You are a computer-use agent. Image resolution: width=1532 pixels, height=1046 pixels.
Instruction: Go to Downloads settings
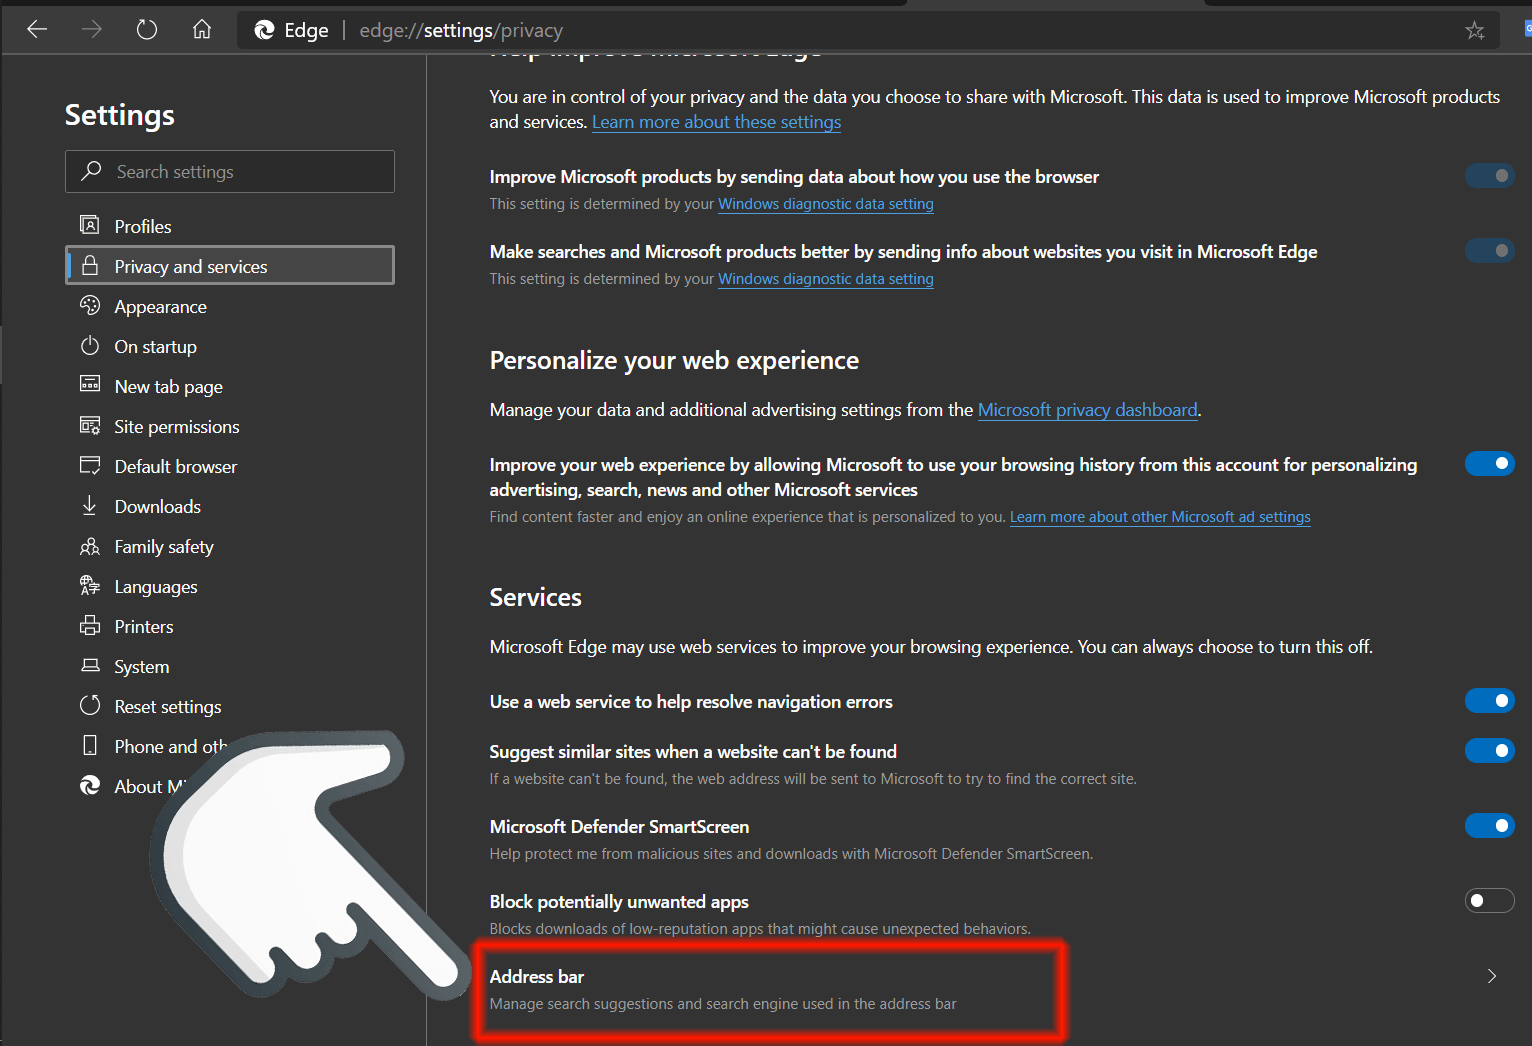click(230, 506)
